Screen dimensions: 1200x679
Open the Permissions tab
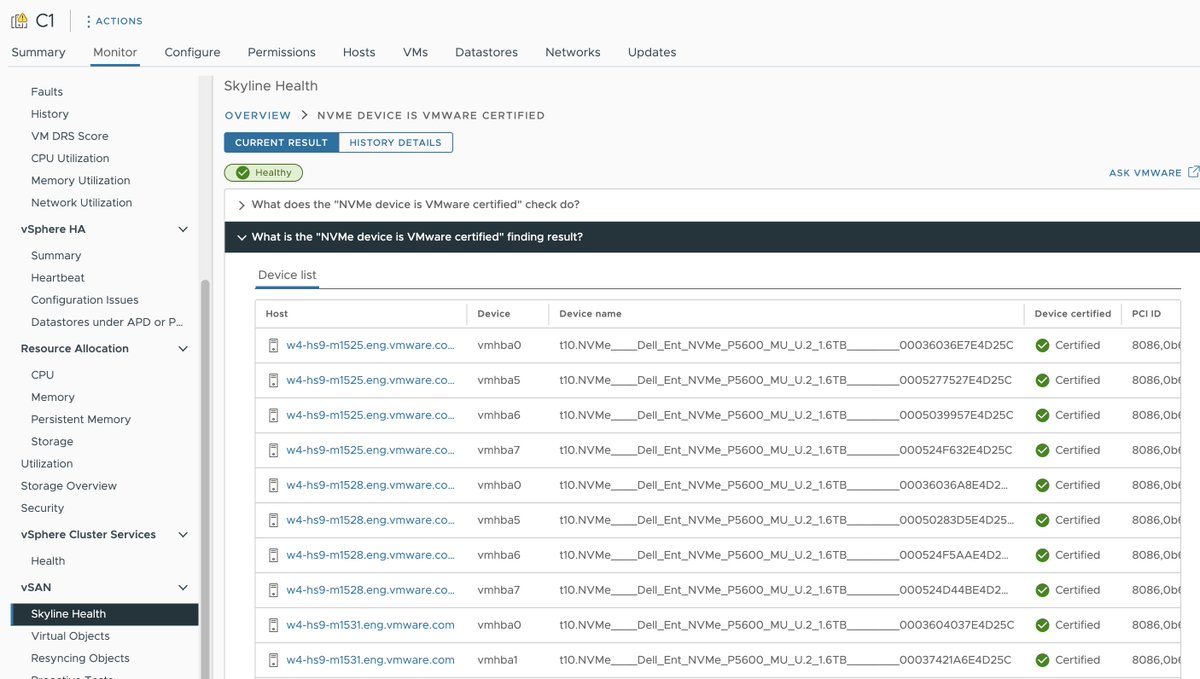coord(281,52)
